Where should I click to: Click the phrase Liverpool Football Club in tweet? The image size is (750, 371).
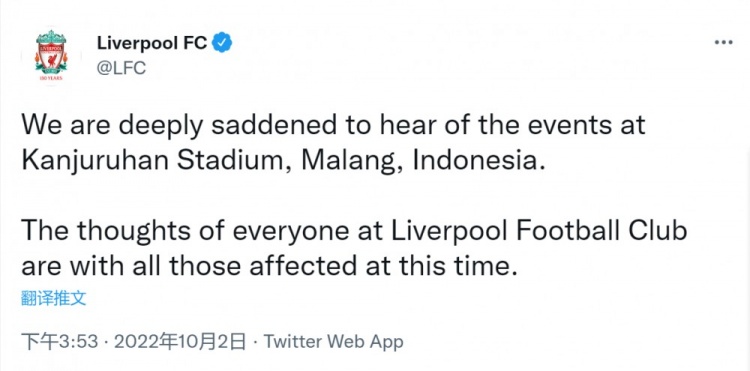pos(540,231)
